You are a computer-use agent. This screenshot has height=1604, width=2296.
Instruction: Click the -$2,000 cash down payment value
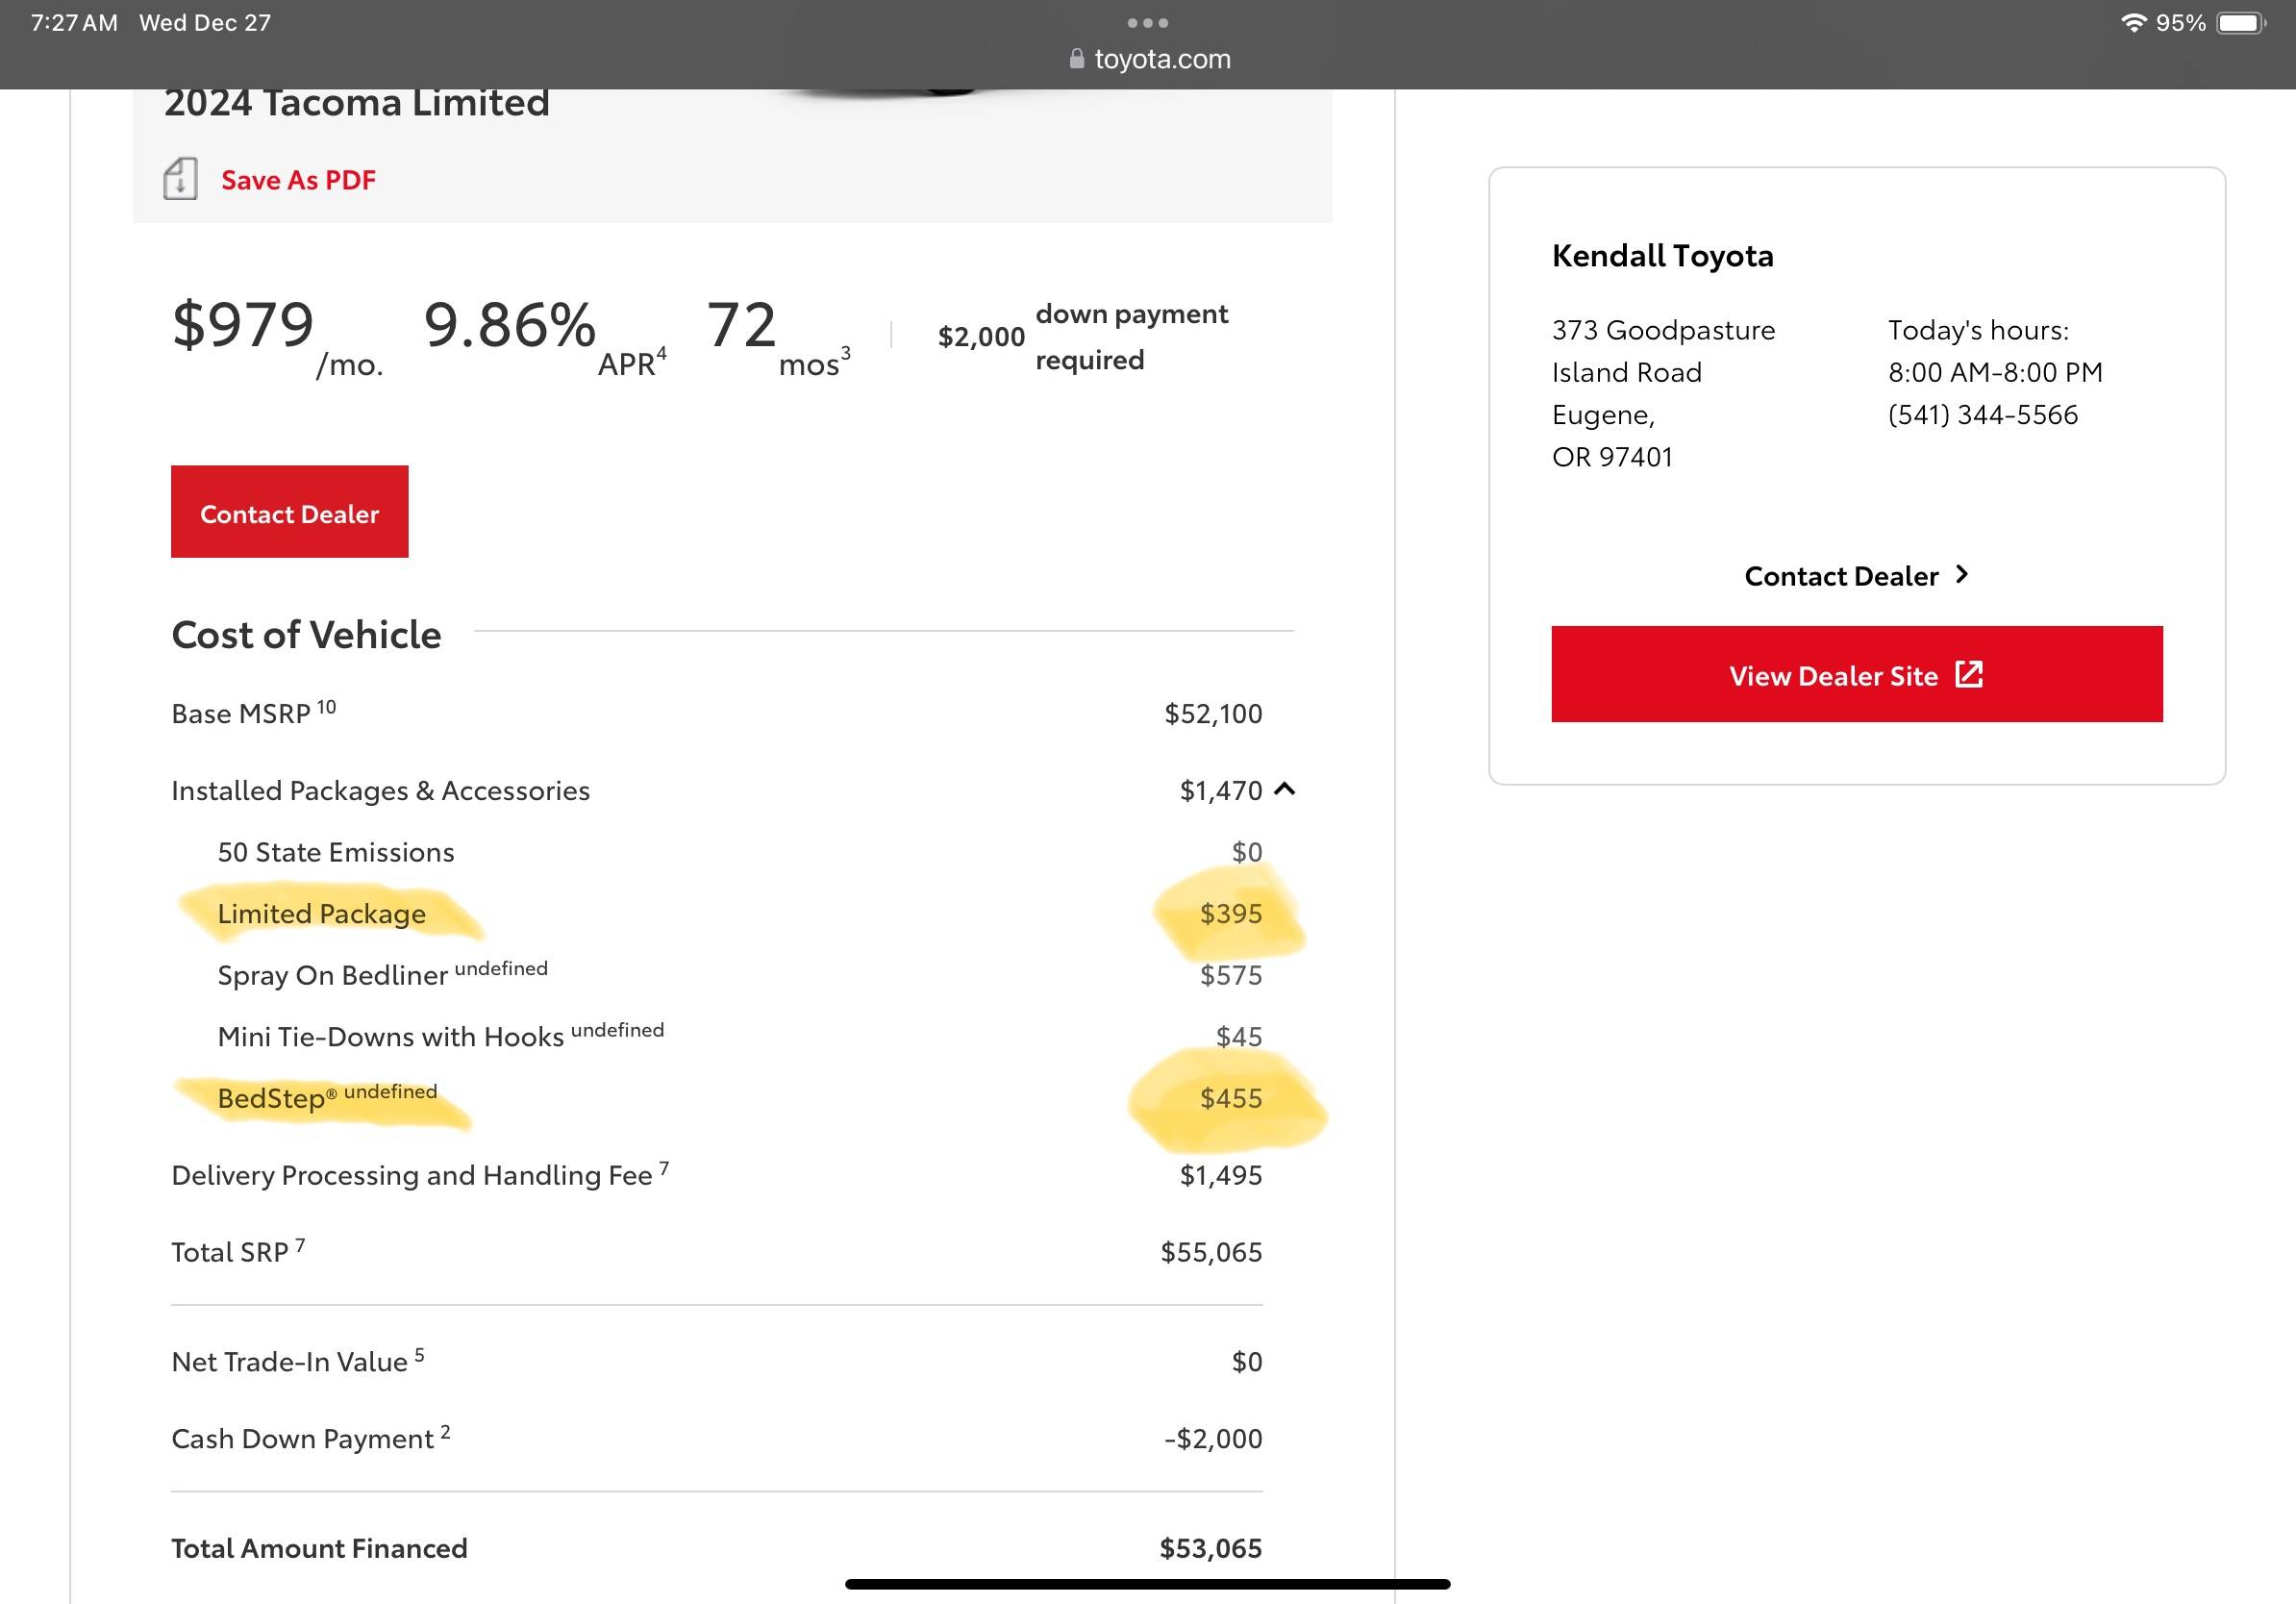(1213, 1438)
